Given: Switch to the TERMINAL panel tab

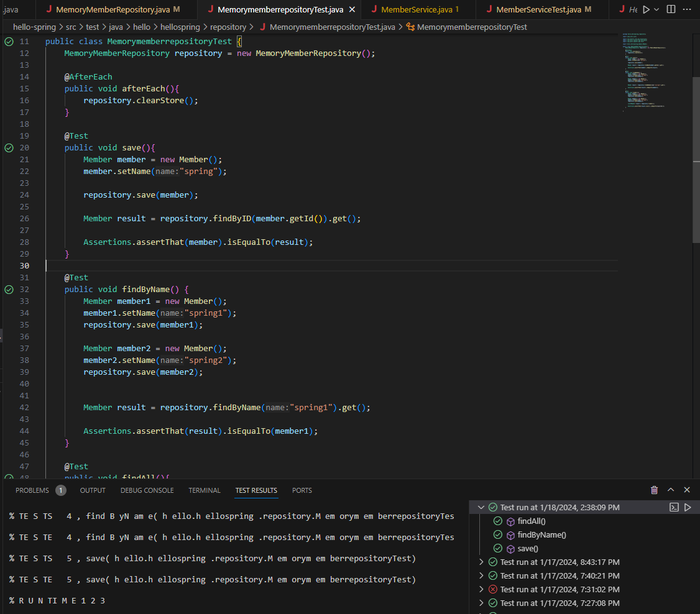Looking at the screenshot, I should (x=204, y=490).
